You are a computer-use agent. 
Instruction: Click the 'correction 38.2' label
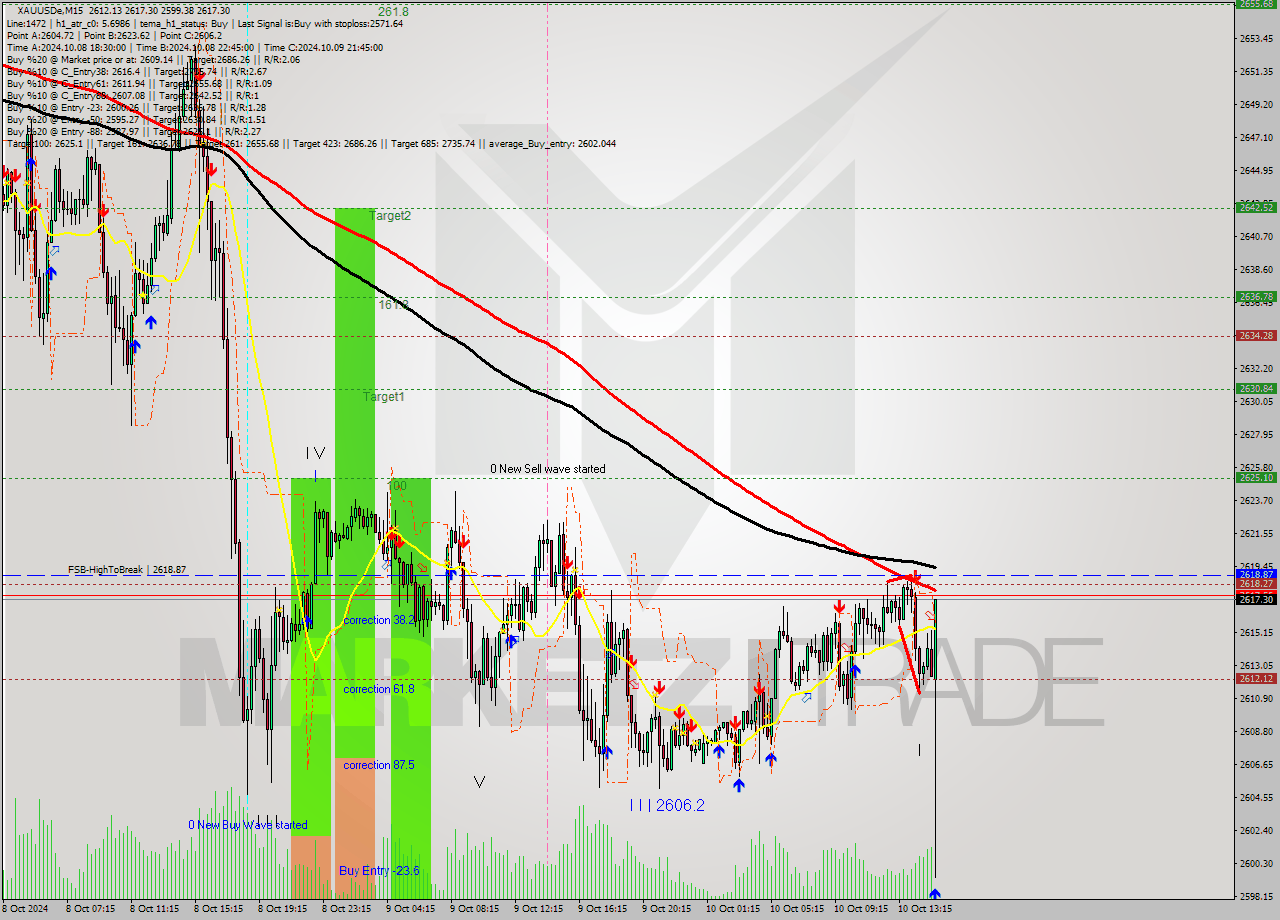click(379, 620)
